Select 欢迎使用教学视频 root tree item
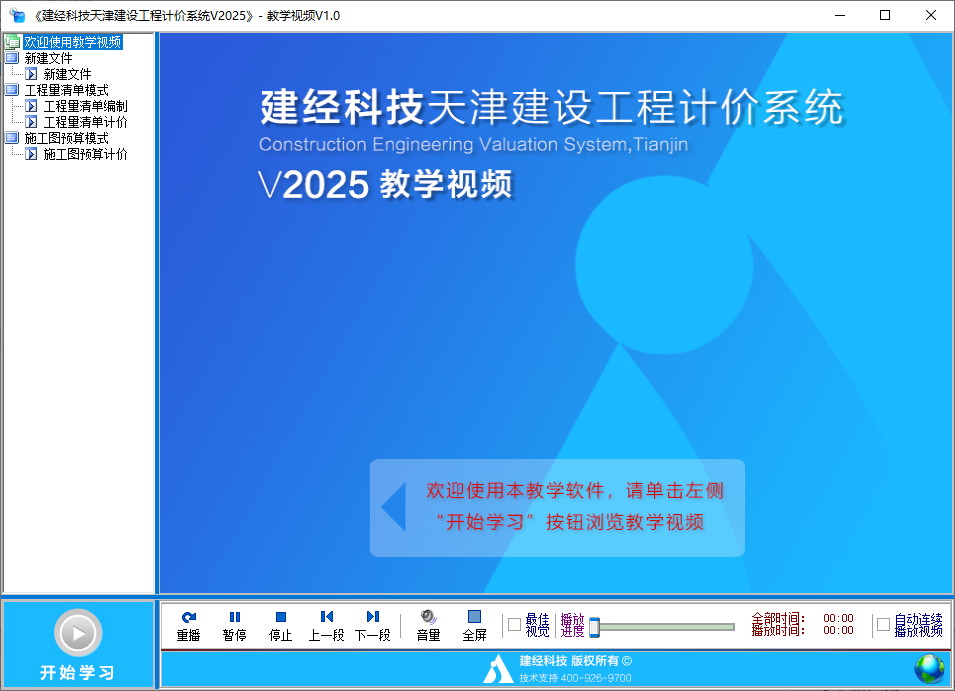The image size is (955, 691). pos(72,42)
